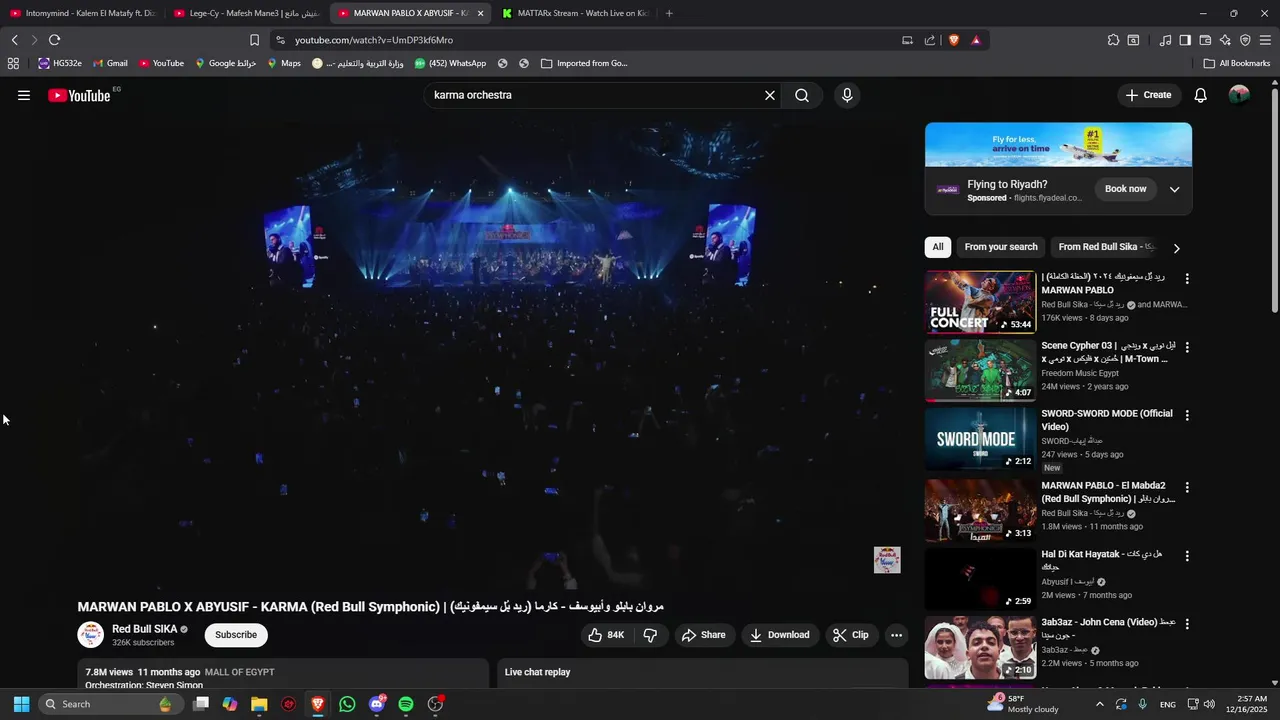Expand the Flying to Riyadh ad chevron
1280x720 pixels.
[1175, 189]
